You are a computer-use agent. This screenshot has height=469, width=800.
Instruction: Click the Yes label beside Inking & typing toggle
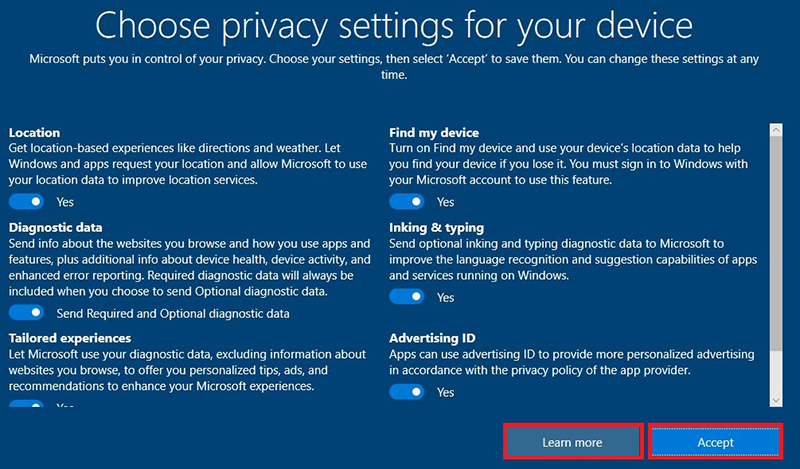tap(445, 298)
